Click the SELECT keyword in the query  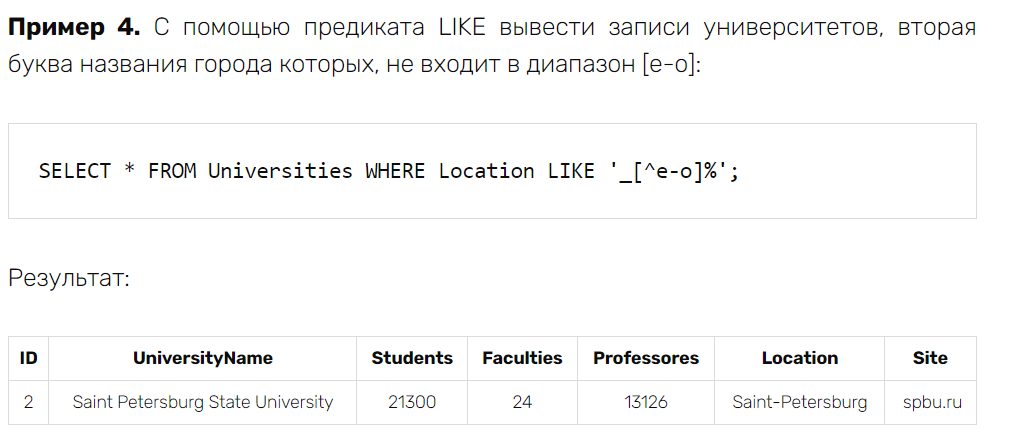[75, 171]
